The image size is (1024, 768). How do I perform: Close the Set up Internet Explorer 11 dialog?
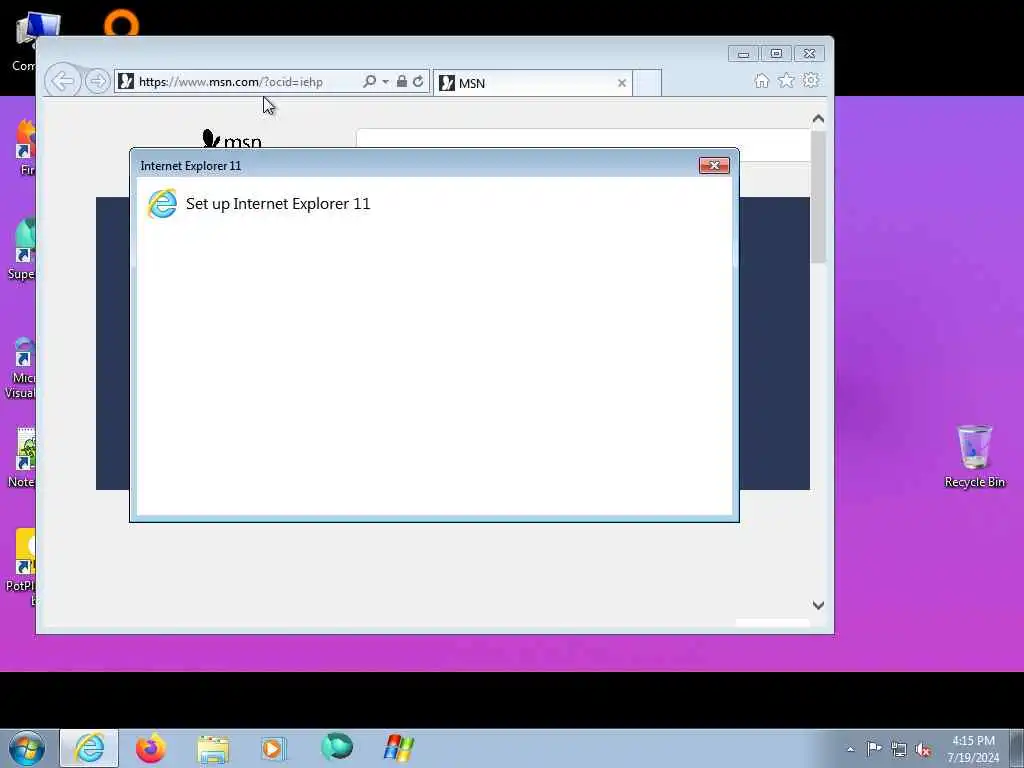click(714, 165)
